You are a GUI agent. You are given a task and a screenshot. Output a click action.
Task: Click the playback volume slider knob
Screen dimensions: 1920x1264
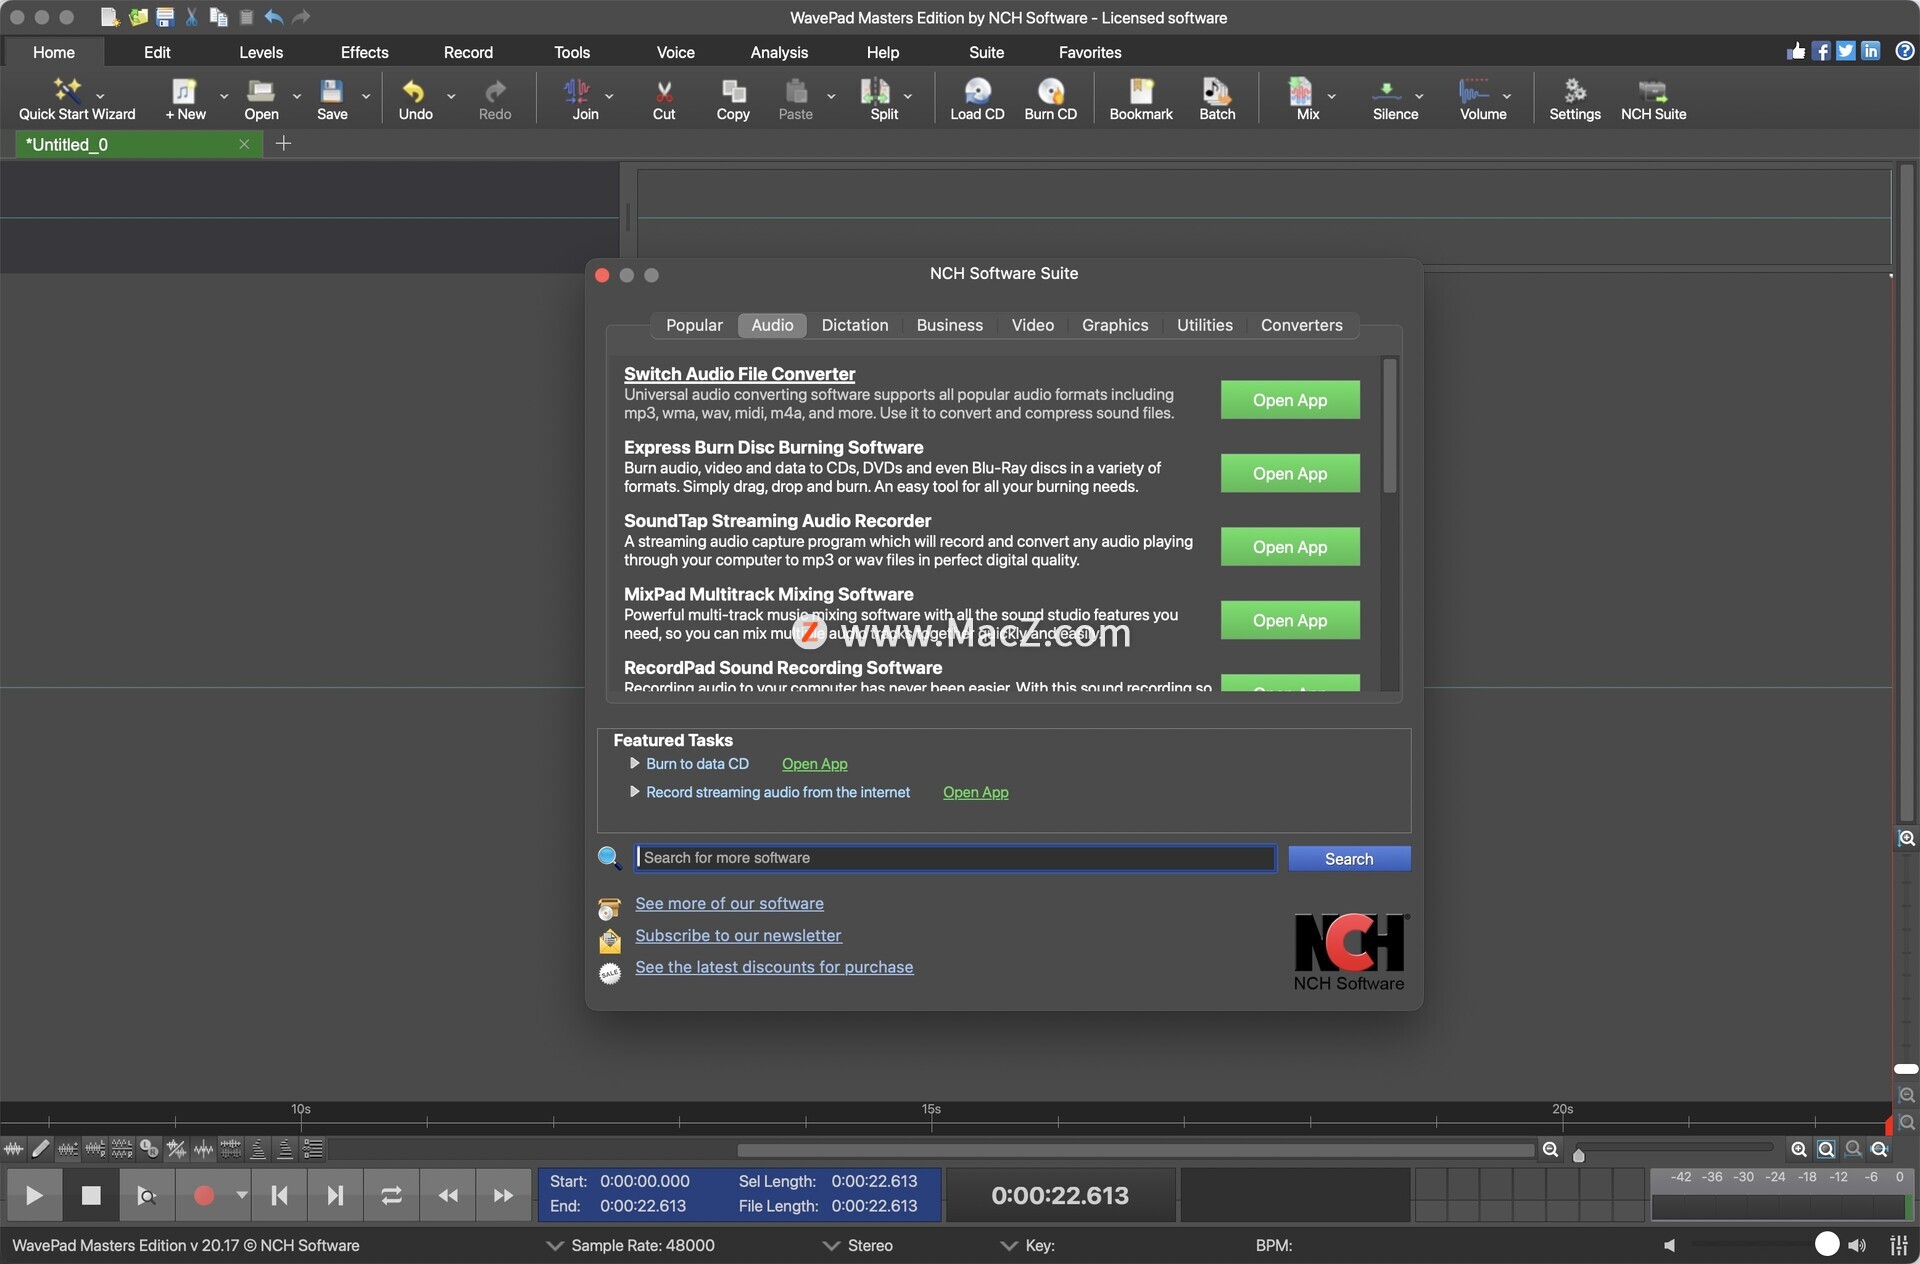[1826, 1244]
